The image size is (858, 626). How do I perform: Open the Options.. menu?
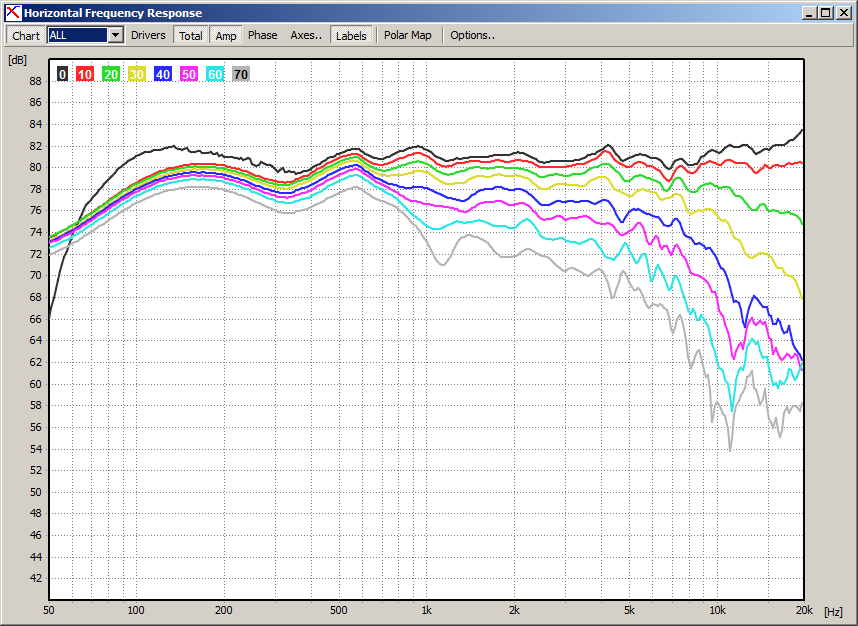(x=472, y=35)
